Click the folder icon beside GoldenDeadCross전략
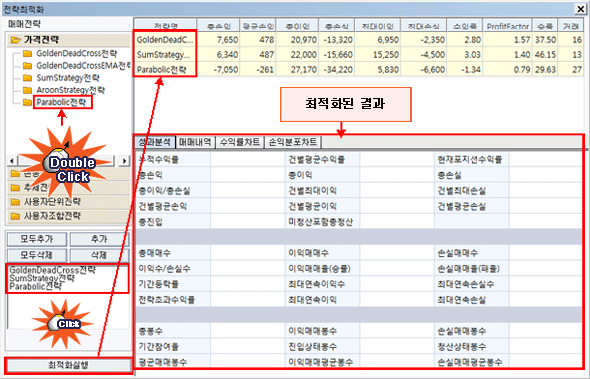The width and height of the screenshot is (590, 379). tap(27, 53)
